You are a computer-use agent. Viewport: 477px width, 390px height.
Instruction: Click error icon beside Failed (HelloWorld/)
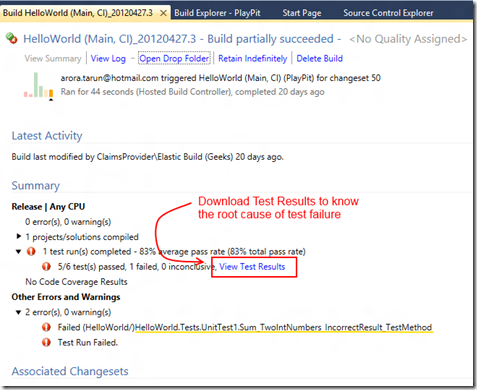[46, 327]
